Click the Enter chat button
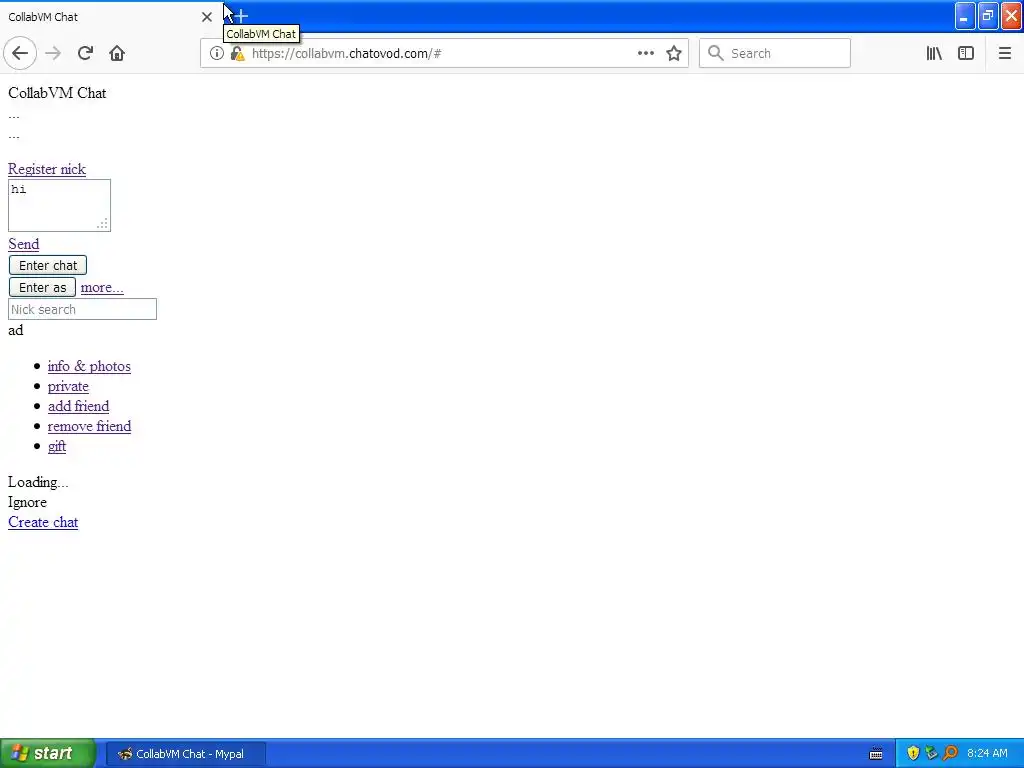The image size is (1024, 768). tap(48, 265)
